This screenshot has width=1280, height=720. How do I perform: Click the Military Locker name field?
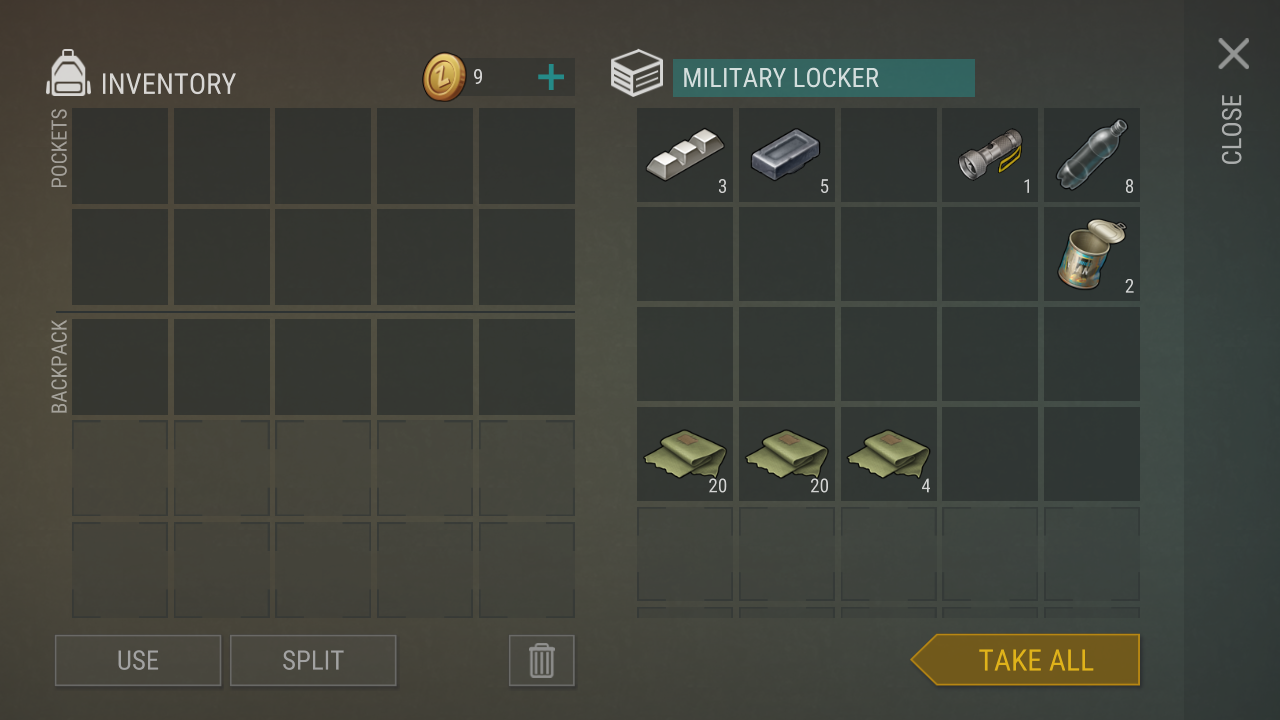823,78
